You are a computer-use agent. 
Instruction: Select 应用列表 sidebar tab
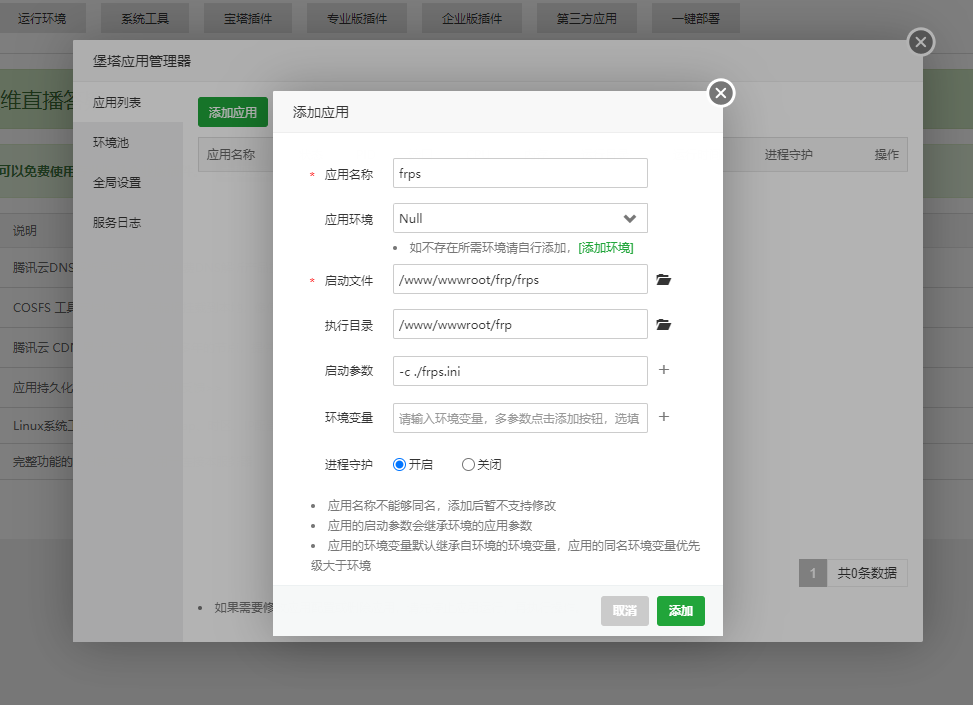[x=117, y=103]
